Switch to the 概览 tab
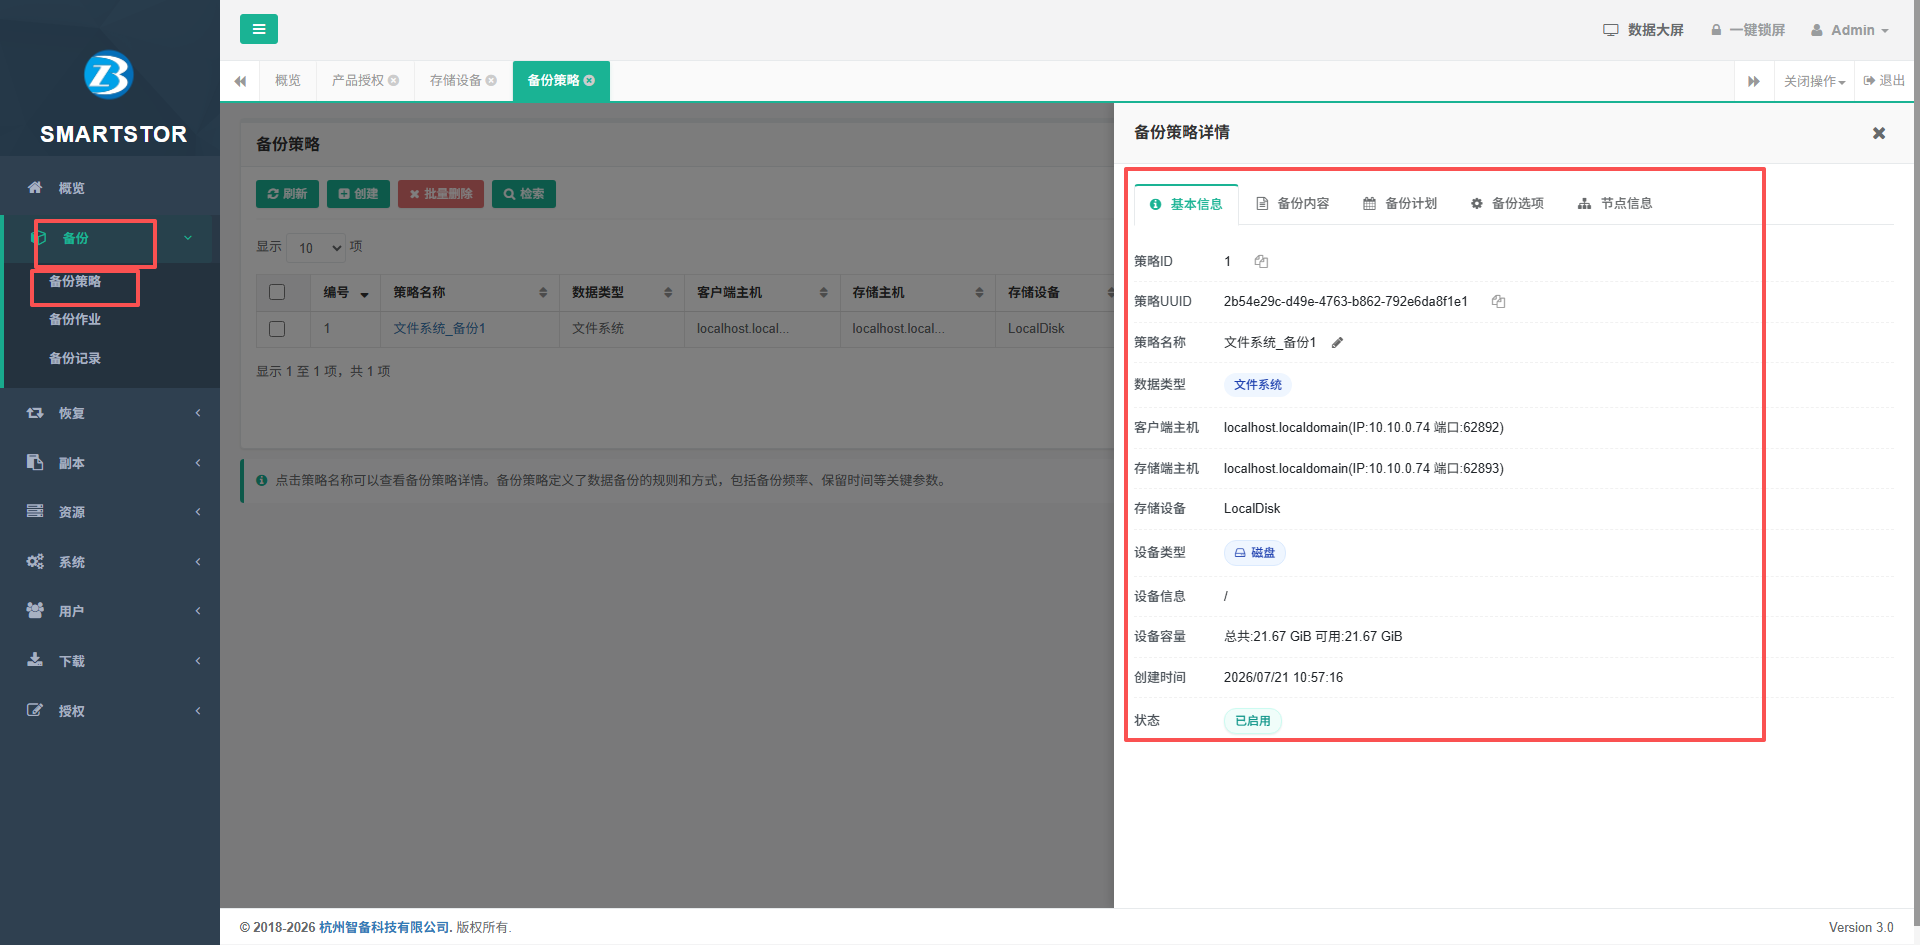Viewport: 1920px width, 945px height. [x=288, y=80]
